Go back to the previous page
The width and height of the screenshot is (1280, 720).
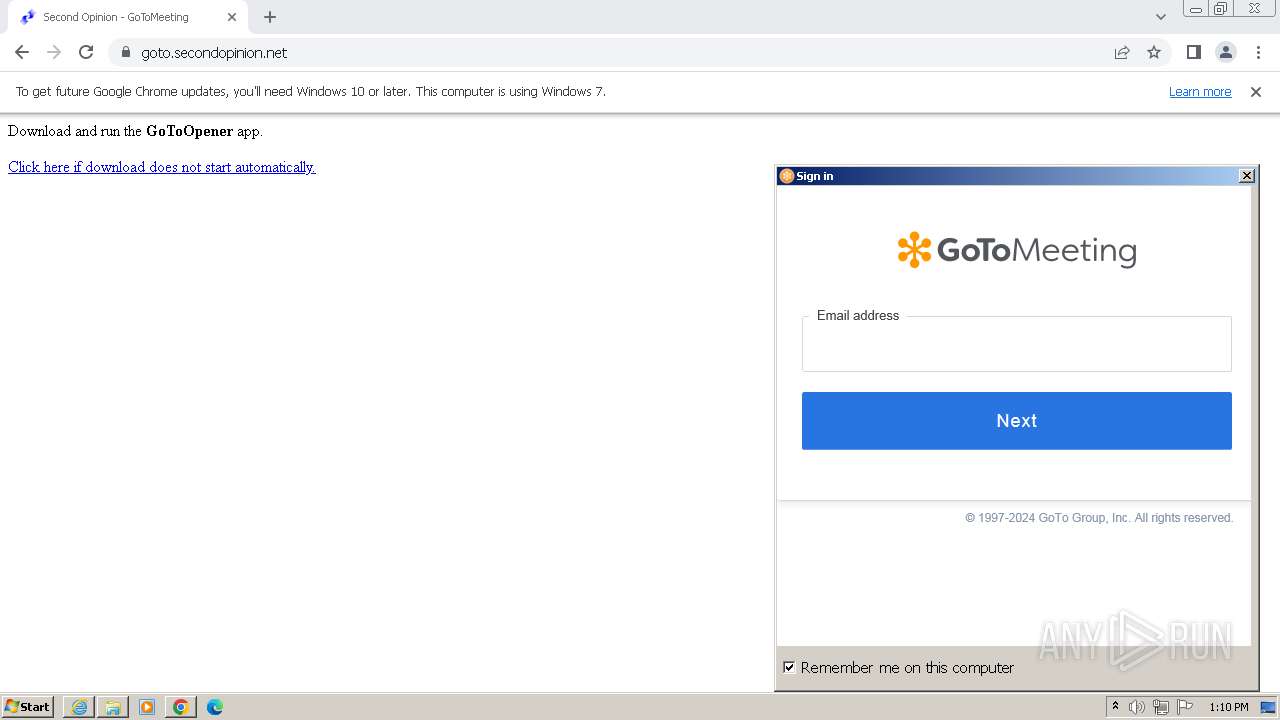click(x=22, y=52)
